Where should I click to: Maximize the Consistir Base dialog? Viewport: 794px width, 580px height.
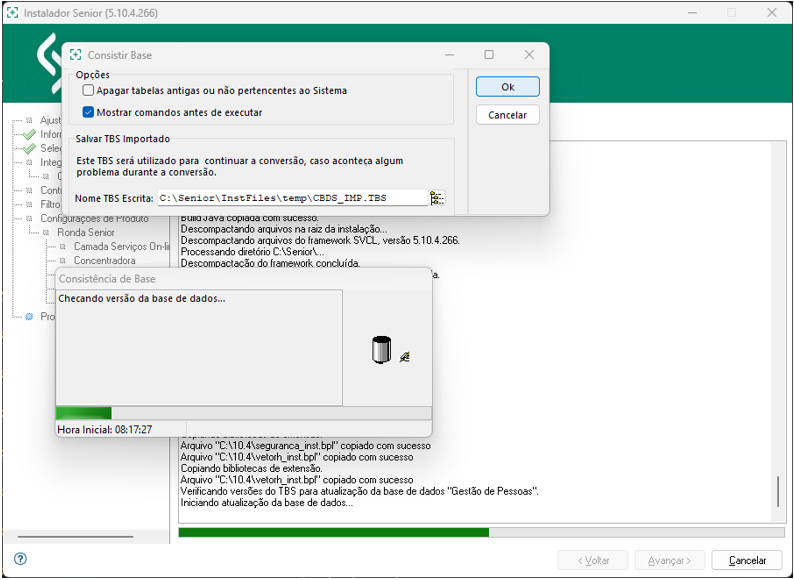pos(489,54)
